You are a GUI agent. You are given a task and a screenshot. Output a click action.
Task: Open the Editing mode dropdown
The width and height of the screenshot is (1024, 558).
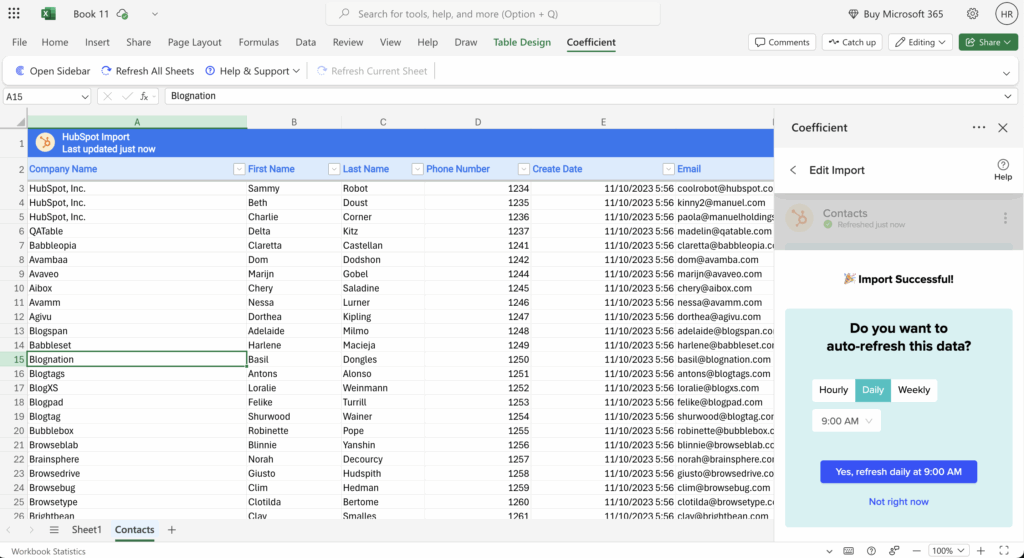920,42
